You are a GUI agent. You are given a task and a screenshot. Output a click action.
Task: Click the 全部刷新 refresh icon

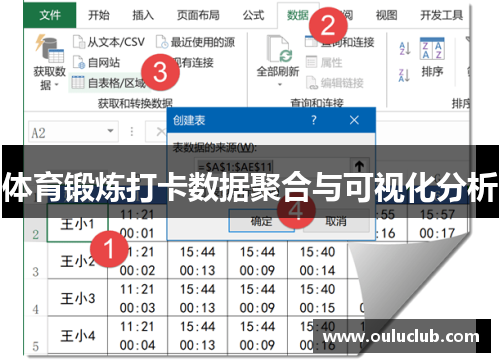(279, 49)
